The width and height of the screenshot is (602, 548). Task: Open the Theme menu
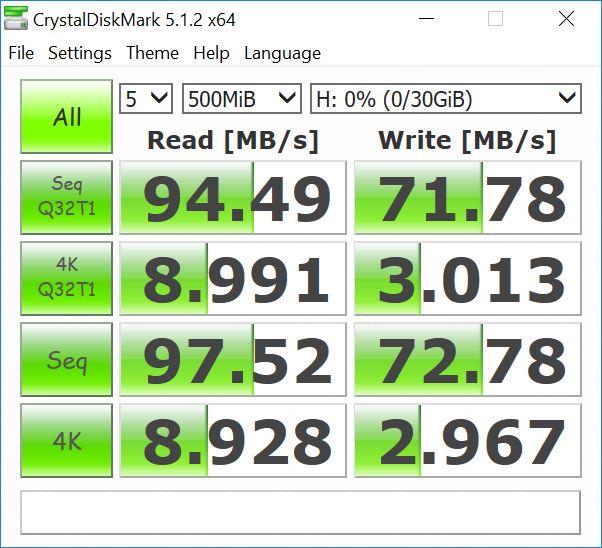click(153, 53)
